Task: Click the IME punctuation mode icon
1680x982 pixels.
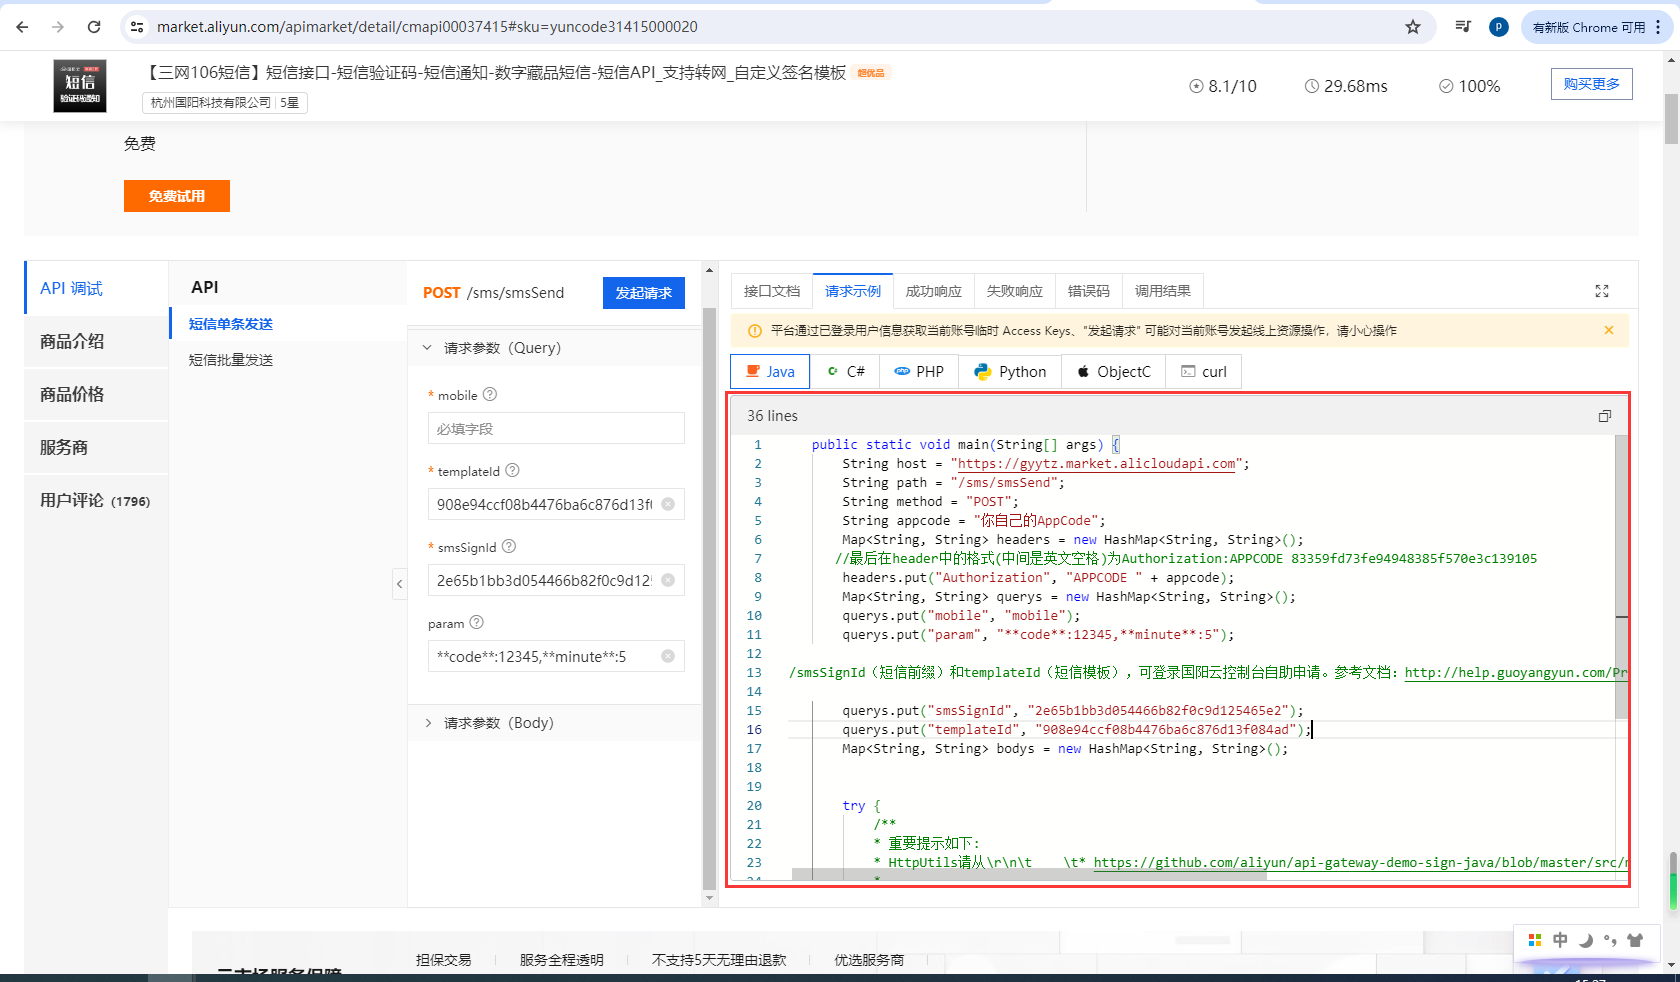Action: pyautogui.click(x=1610, y=940)
